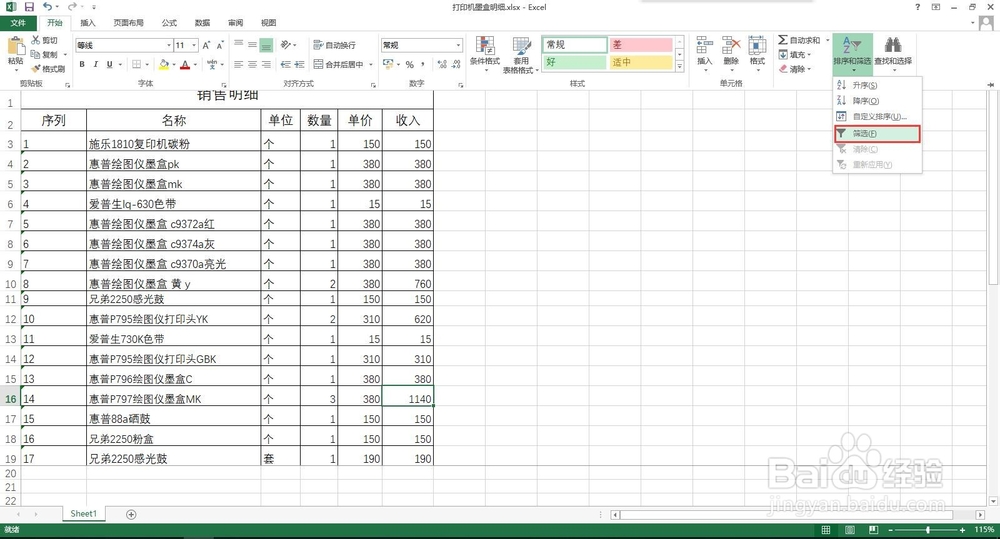Open the font name dropdown 等线
The height and width of the screenshot is (539, 1000).
[x=169, y=45]
